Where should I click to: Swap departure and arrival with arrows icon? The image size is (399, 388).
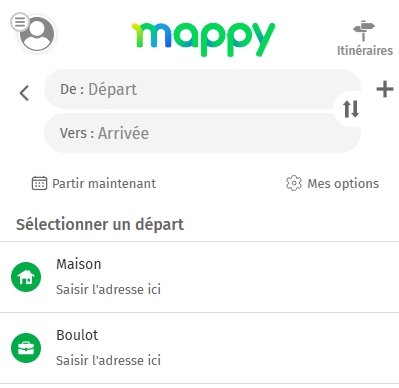351,109
